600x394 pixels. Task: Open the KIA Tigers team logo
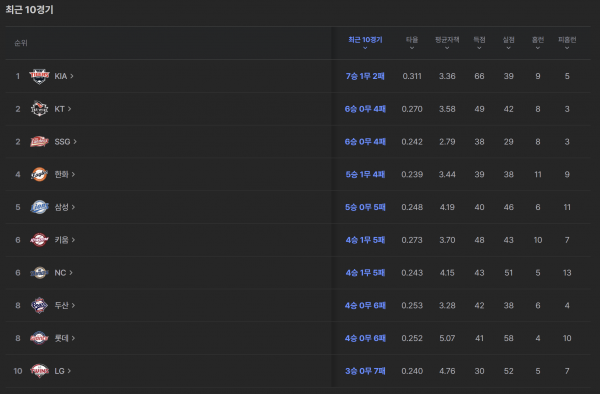(x=39, y=76)
